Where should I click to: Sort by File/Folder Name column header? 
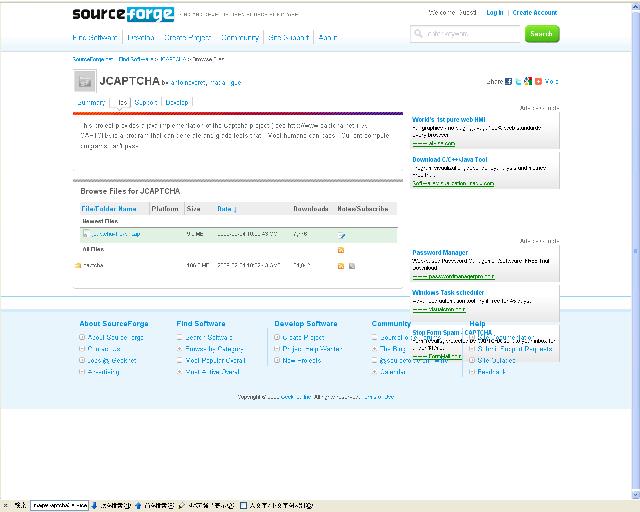point(109,209)
